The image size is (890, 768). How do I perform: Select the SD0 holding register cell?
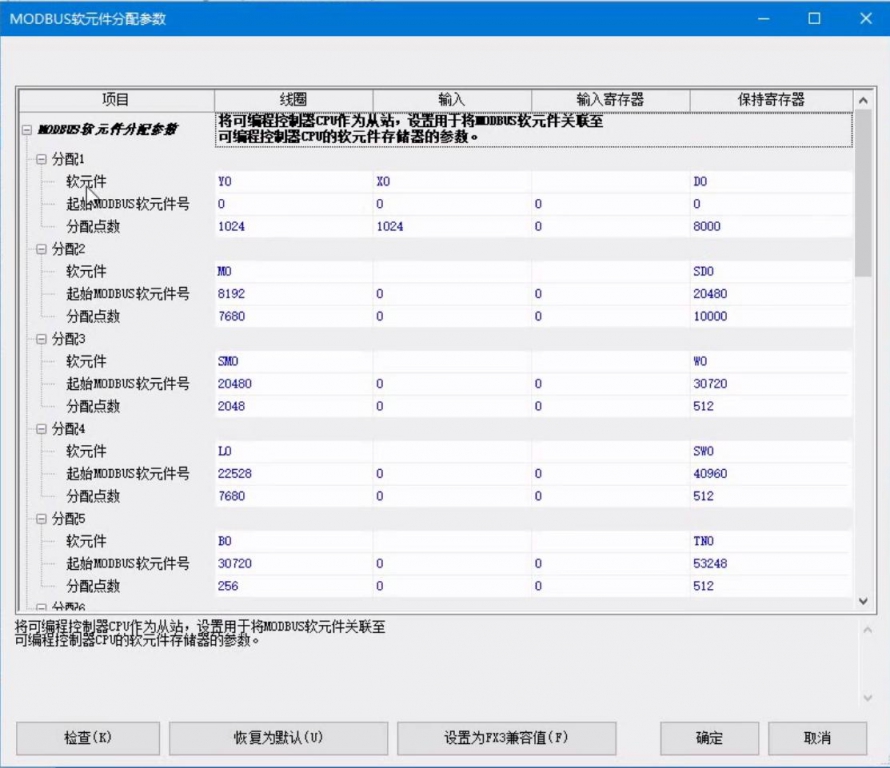coord(771,271)
